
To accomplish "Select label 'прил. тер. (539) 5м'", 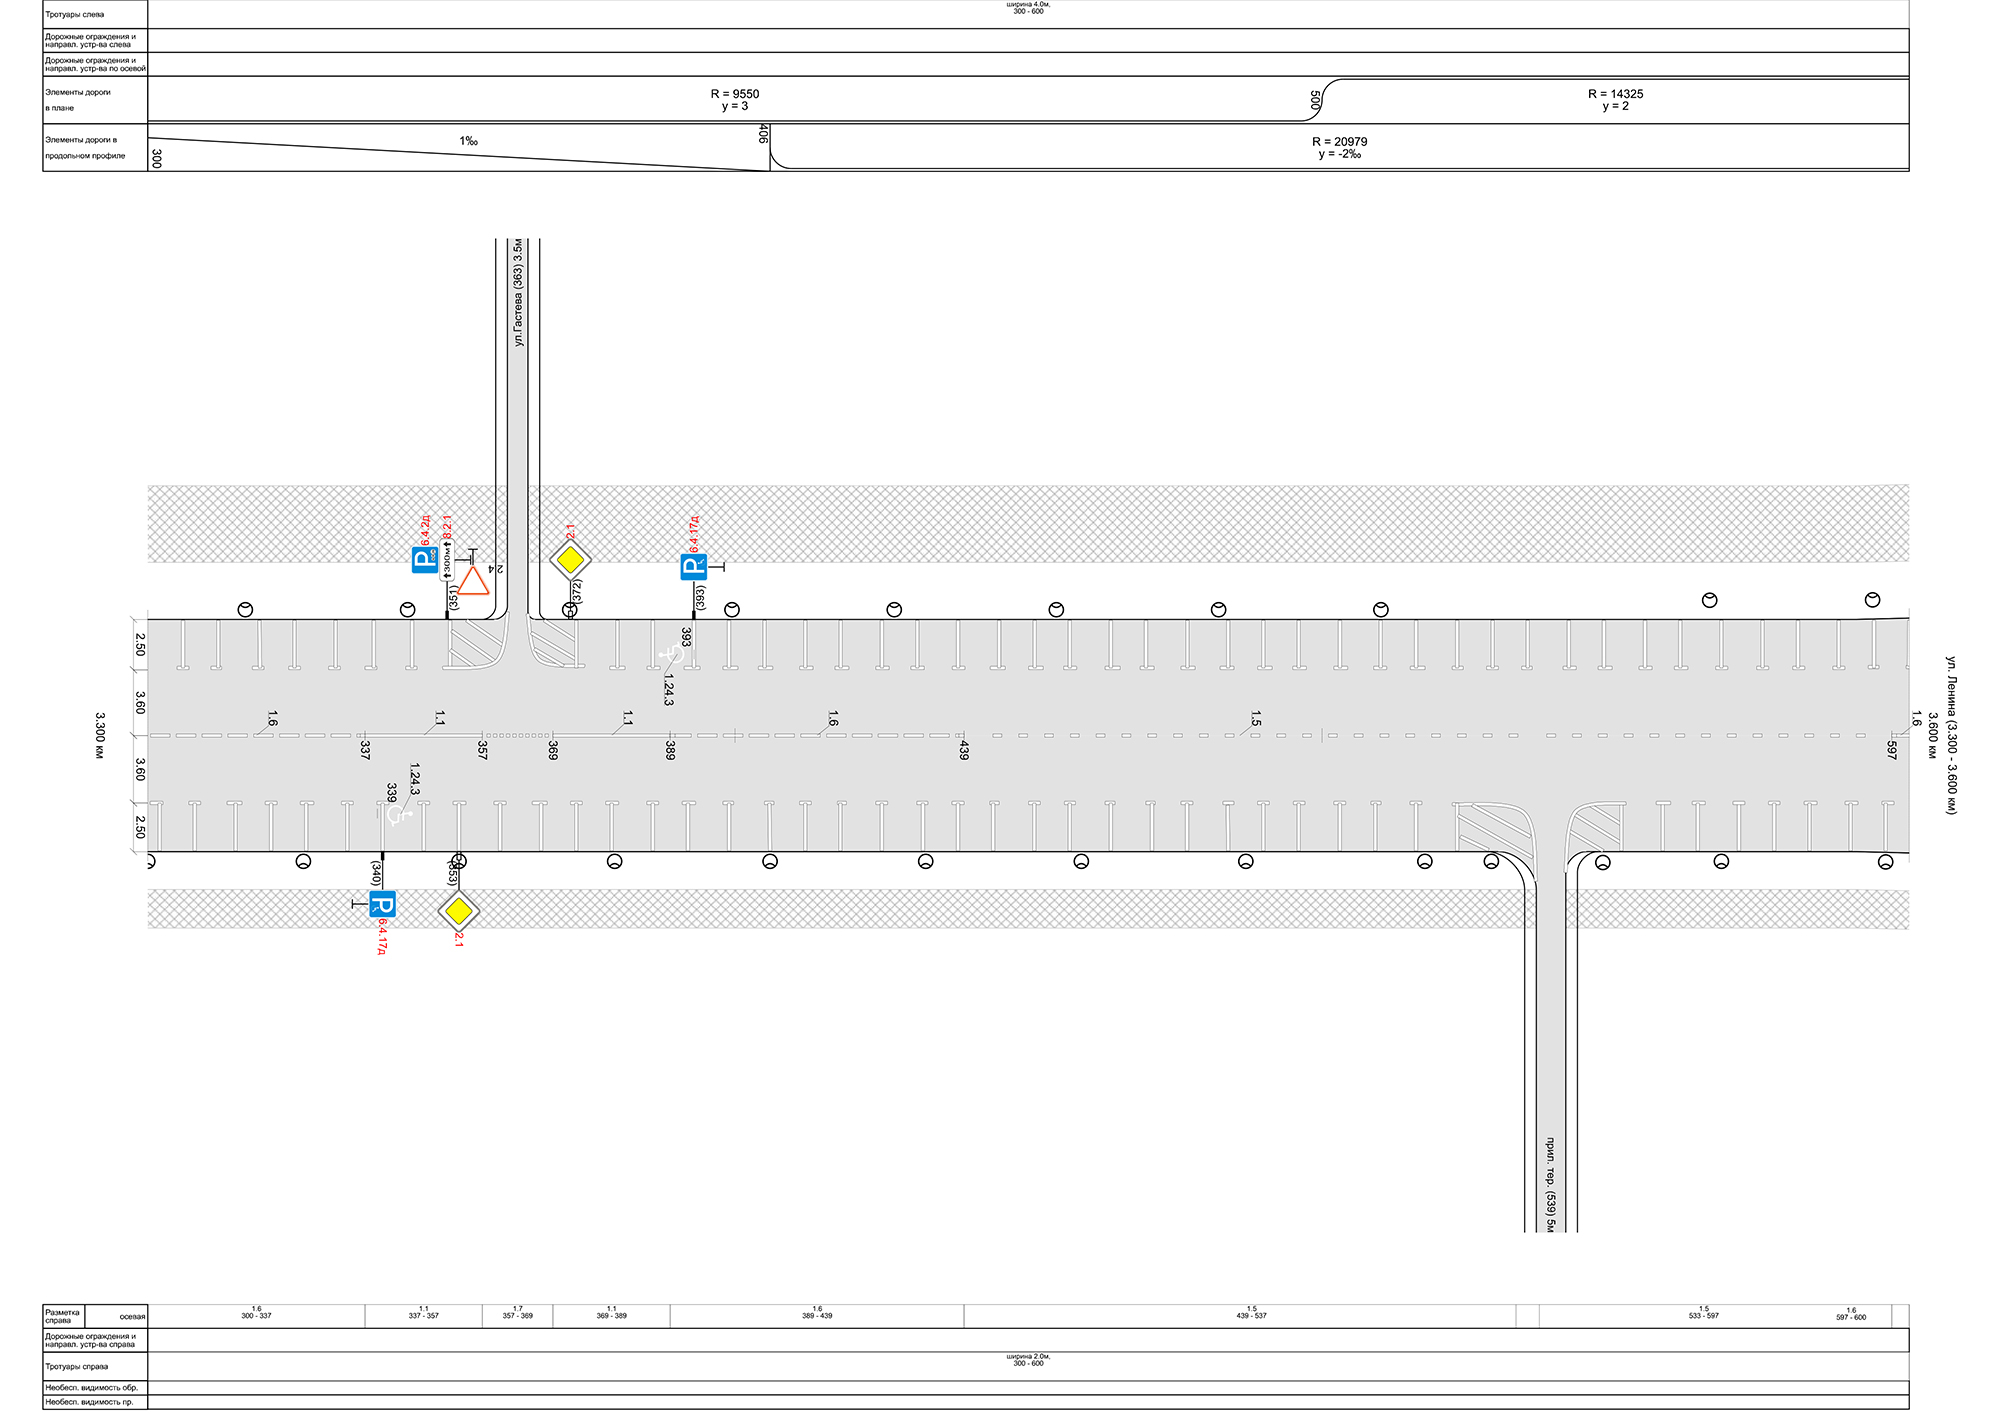I will 1550,1184.
